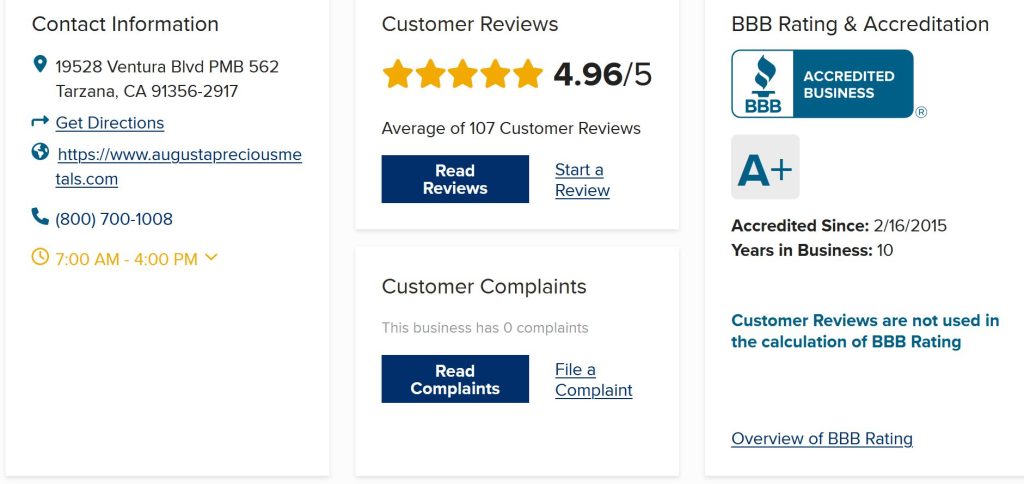Open the 7:00 AM - 4:00 PM hours dropdown
Screen dimensions: 1024x484
126,259
